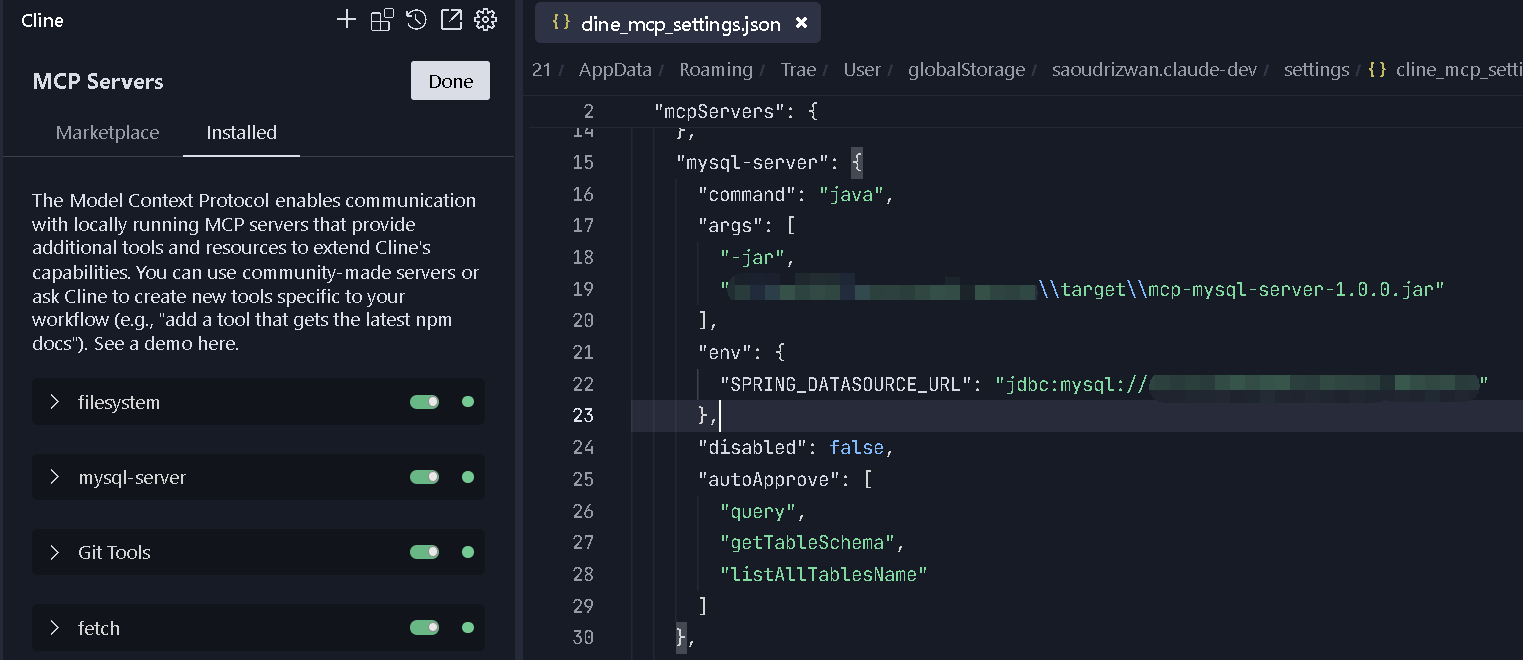Click the "java" command value
Viewport: 1523px width, 660px height.
pyautogui.click(x=851, y=194)
